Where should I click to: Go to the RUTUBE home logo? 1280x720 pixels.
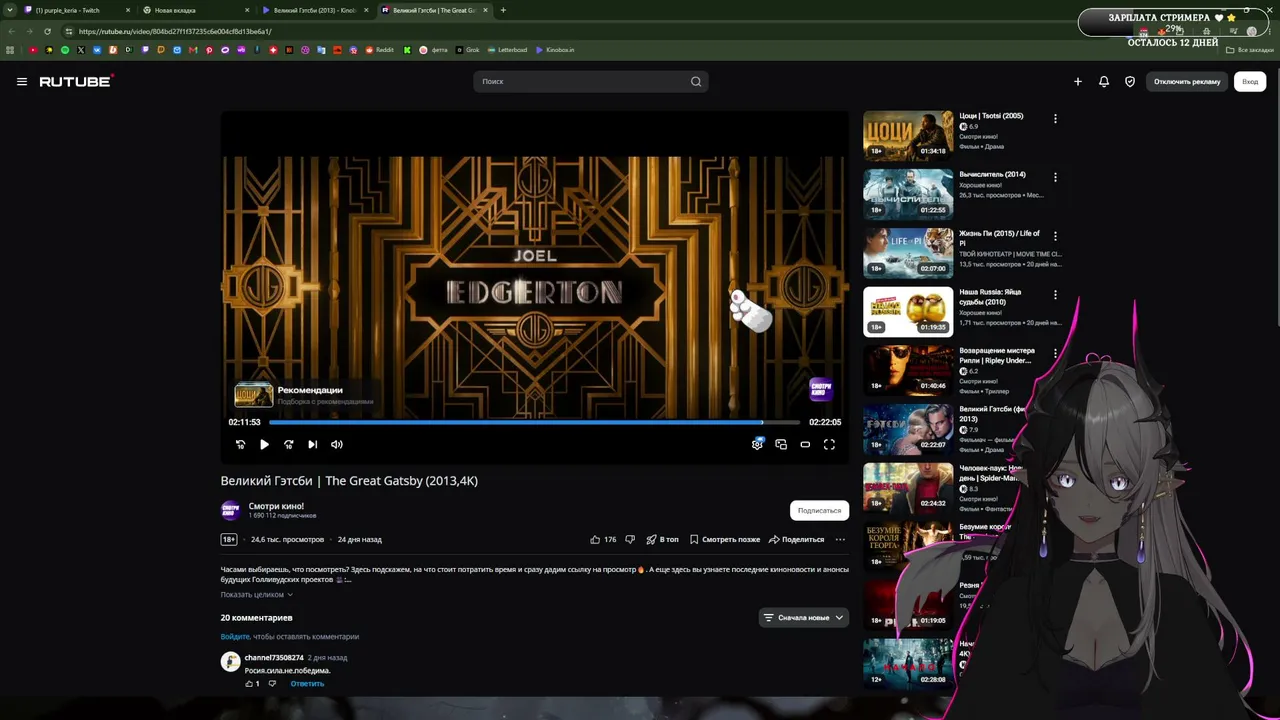pyautogui.click(x=76, y=81)
